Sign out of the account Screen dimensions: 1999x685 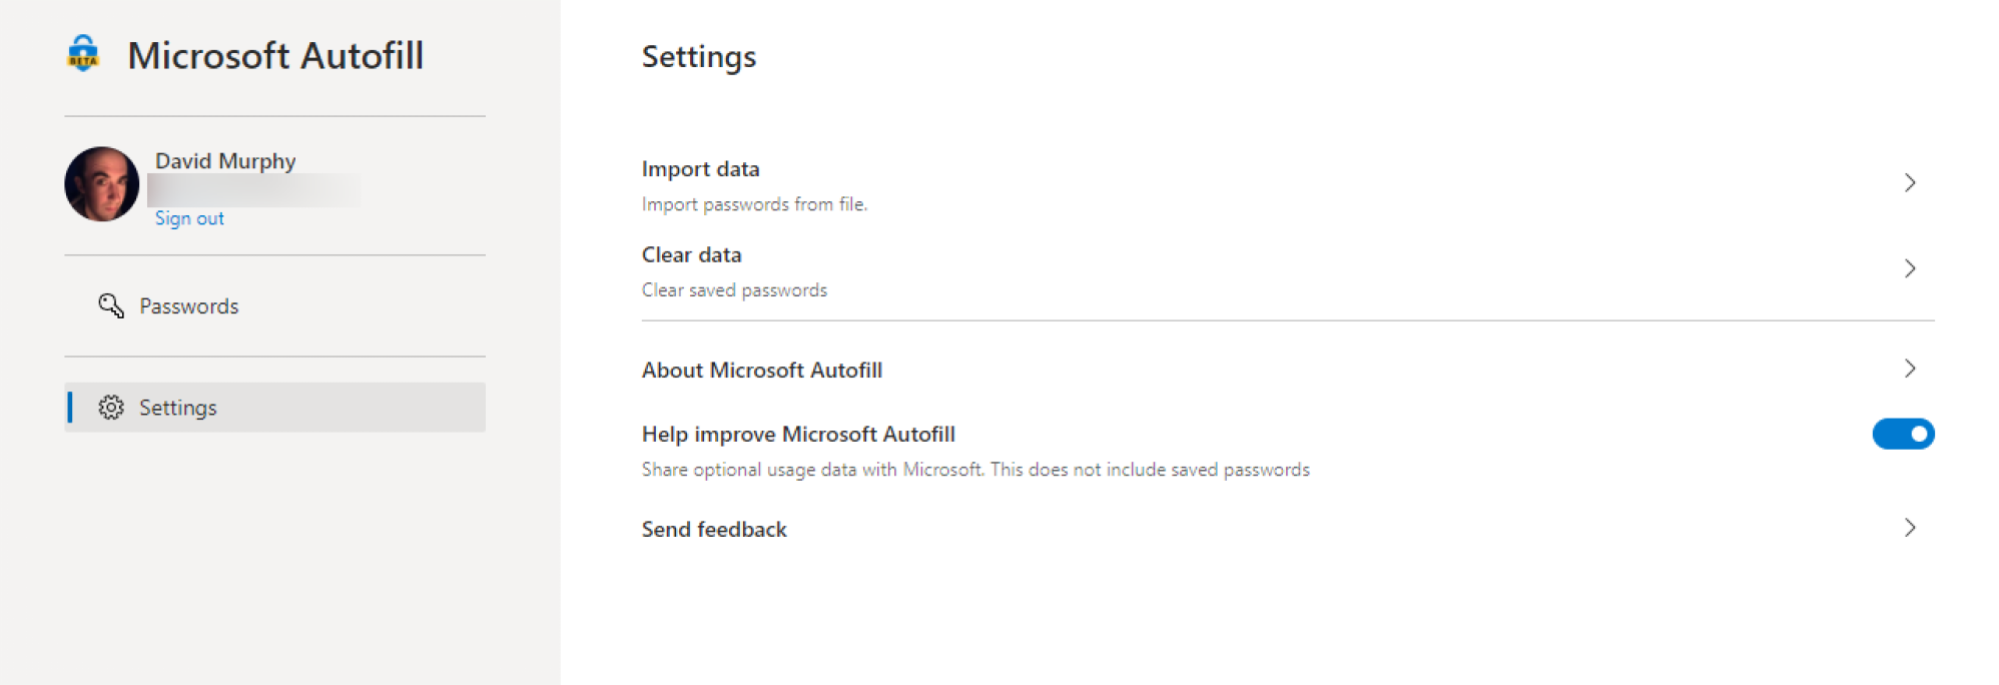click(x=189, y=218)
